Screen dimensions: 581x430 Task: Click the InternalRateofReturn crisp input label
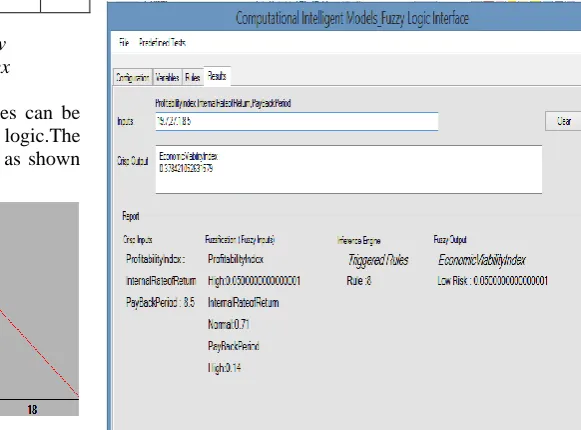pos(161,281)
